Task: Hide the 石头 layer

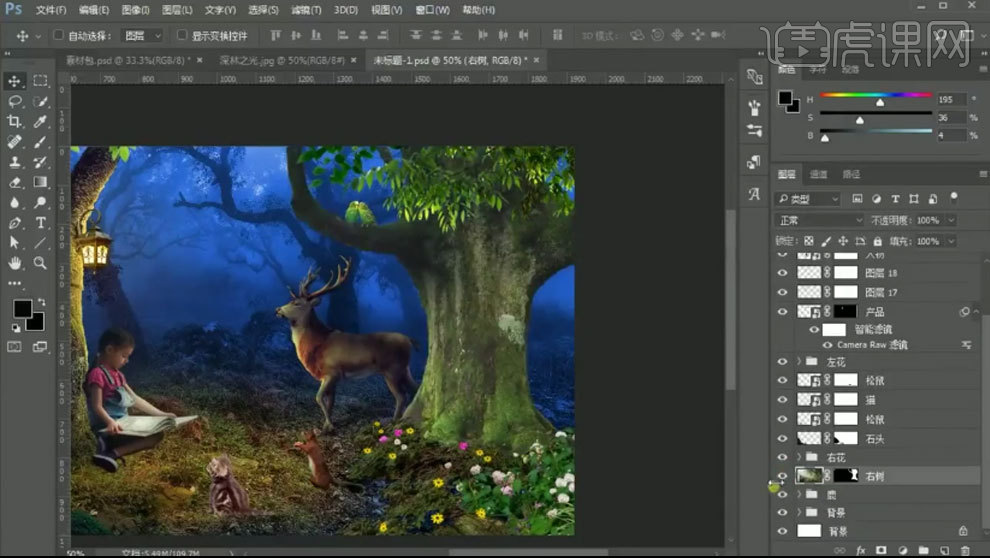Action: click(x=783, y=439)
